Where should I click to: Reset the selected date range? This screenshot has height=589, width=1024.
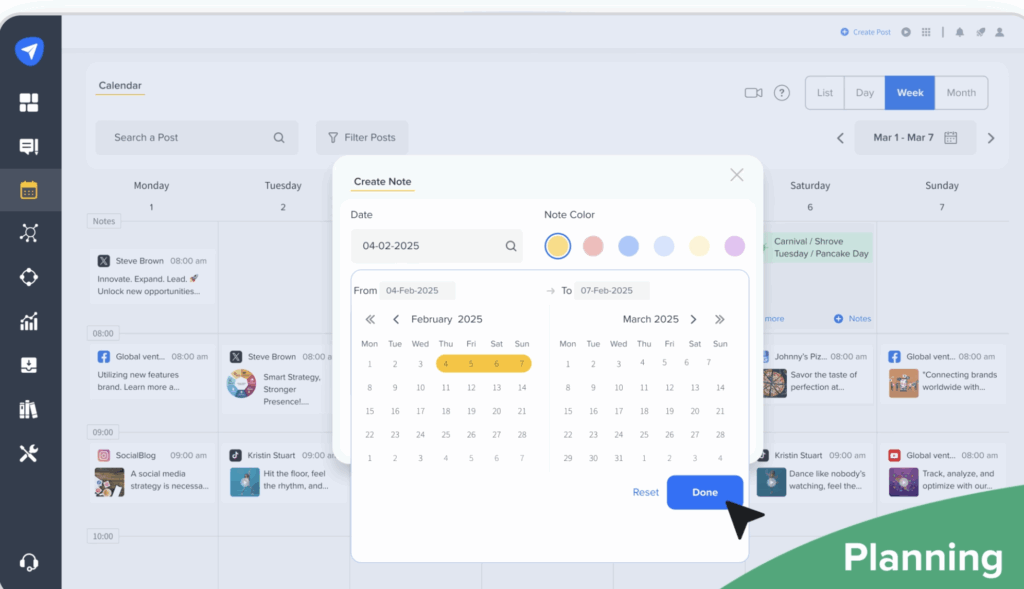pos(645,492)
